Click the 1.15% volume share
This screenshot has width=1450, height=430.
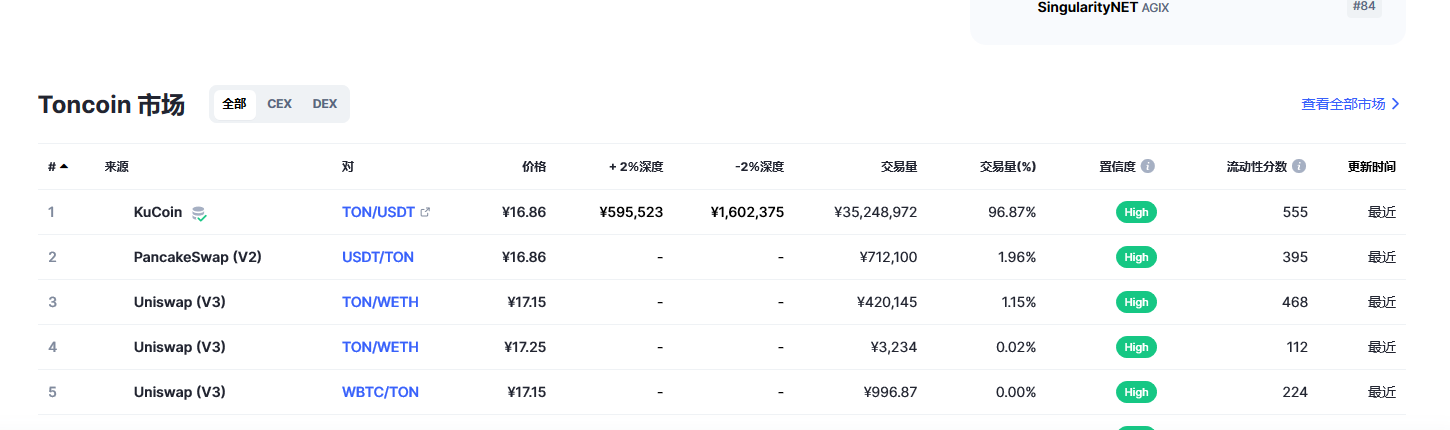click(x=1019, y=302)
